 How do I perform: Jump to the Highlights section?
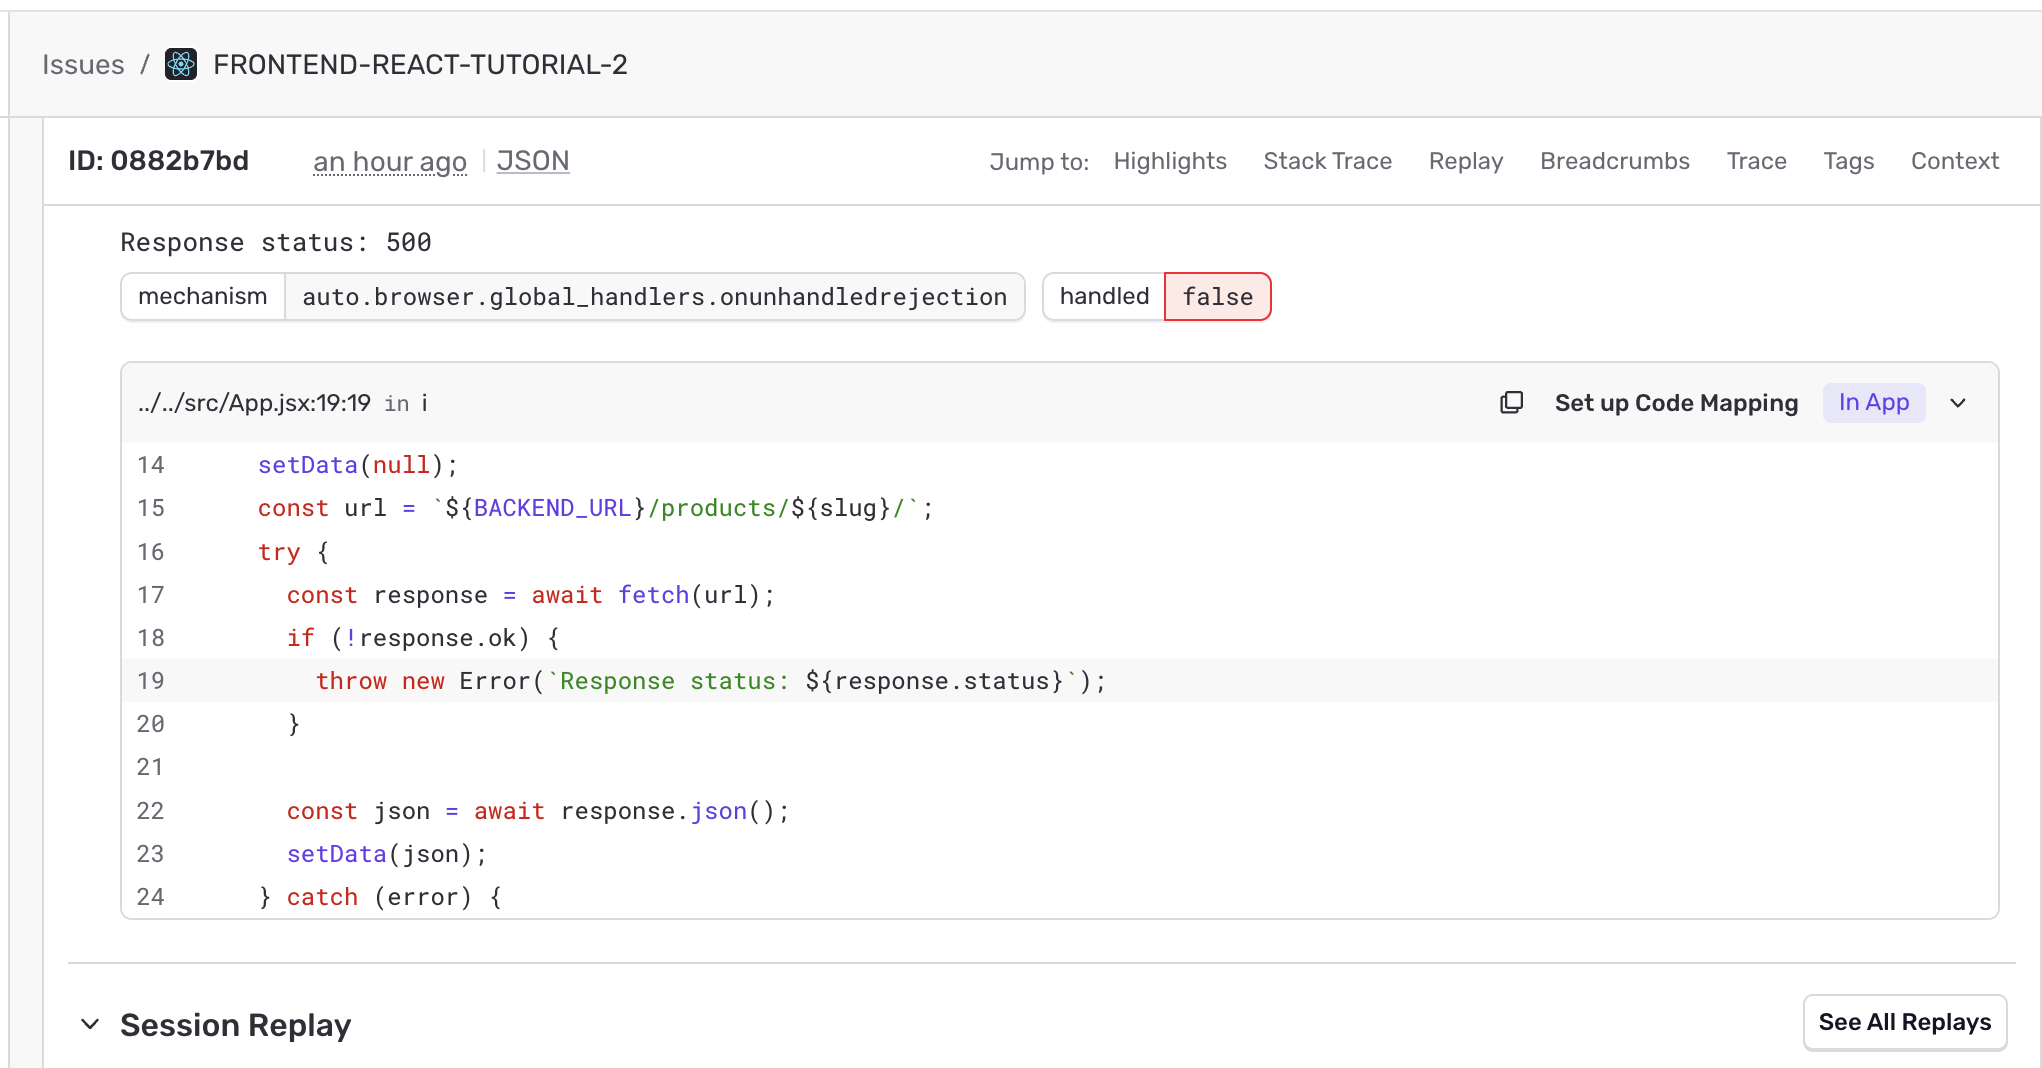(1170, 161)
